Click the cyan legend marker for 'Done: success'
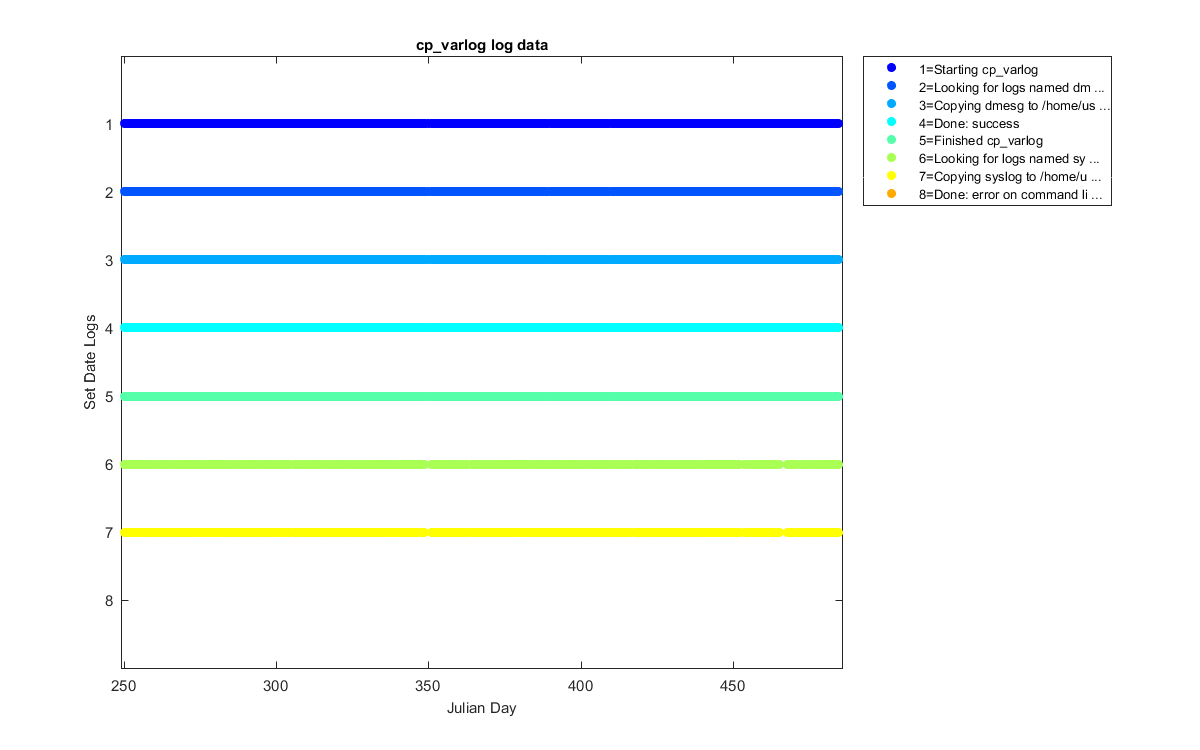The image size is (1200, 750). (891, 122)
